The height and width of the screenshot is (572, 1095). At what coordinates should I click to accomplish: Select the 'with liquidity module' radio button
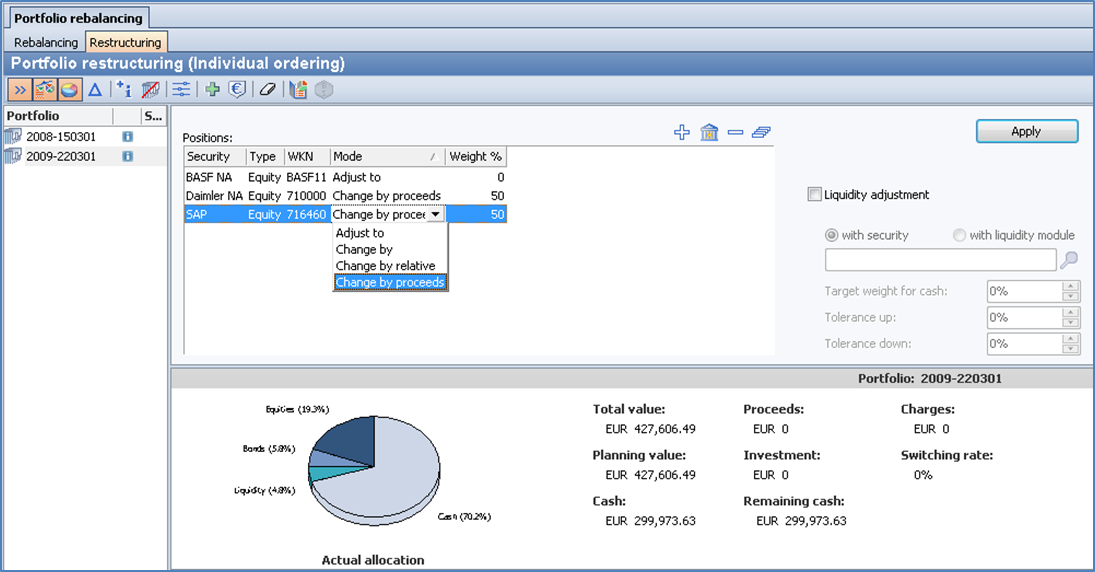[960, 235]
